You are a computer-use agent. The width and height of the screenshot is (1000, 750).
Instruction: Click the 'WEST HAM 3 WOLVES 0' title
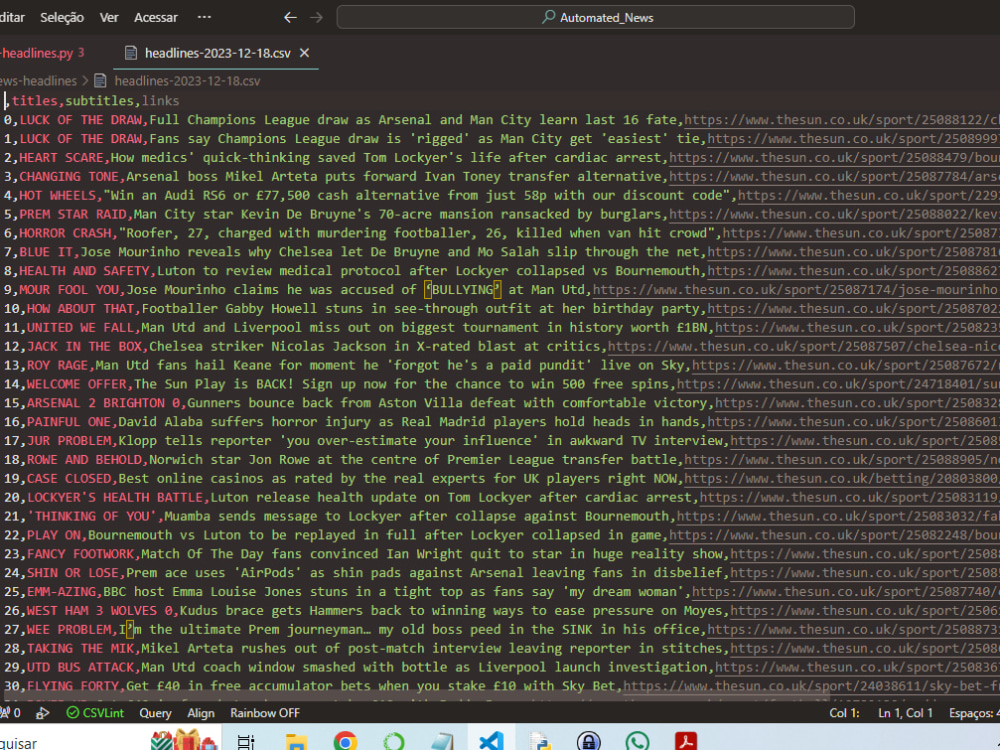(99, 611)
